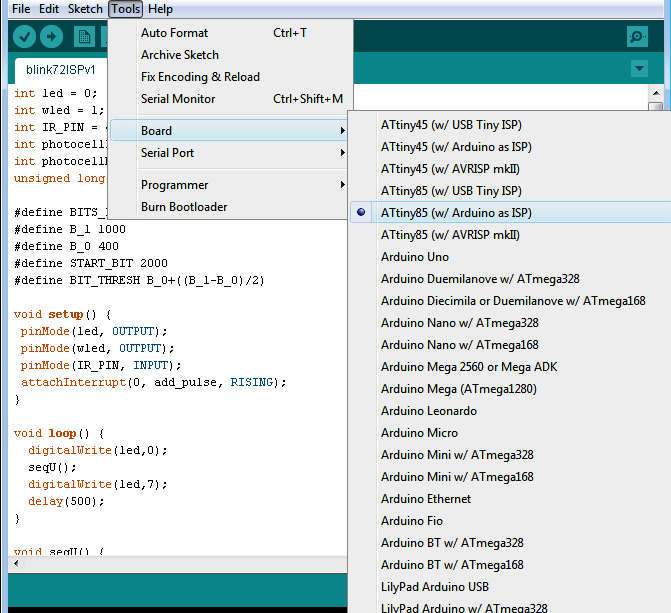671x613 pixels.
Task: Select the Arduino Ethernet board
Action: (511, 499)
